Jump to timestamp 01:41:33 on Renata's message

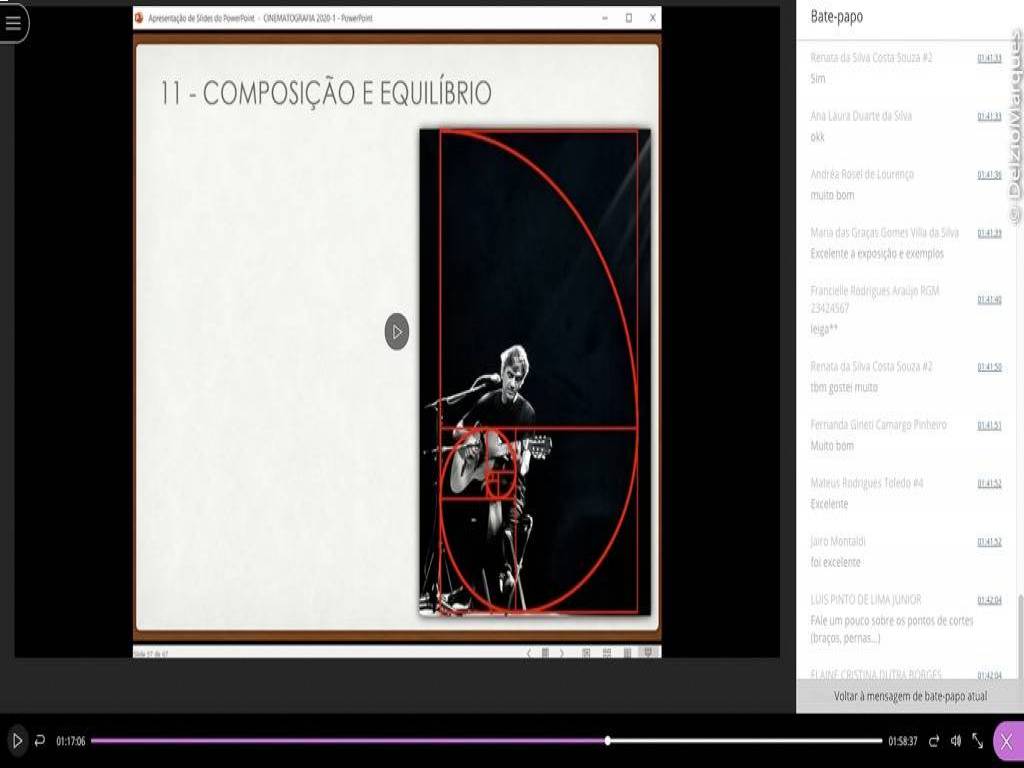coord(989,58)
